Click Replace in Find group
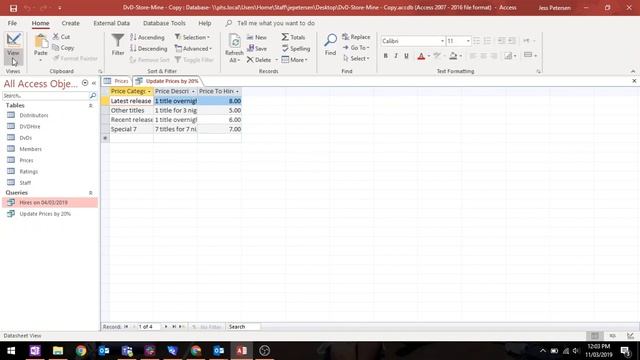The width and height of the screenshot is (640, 360). click(x=356, y=37)
